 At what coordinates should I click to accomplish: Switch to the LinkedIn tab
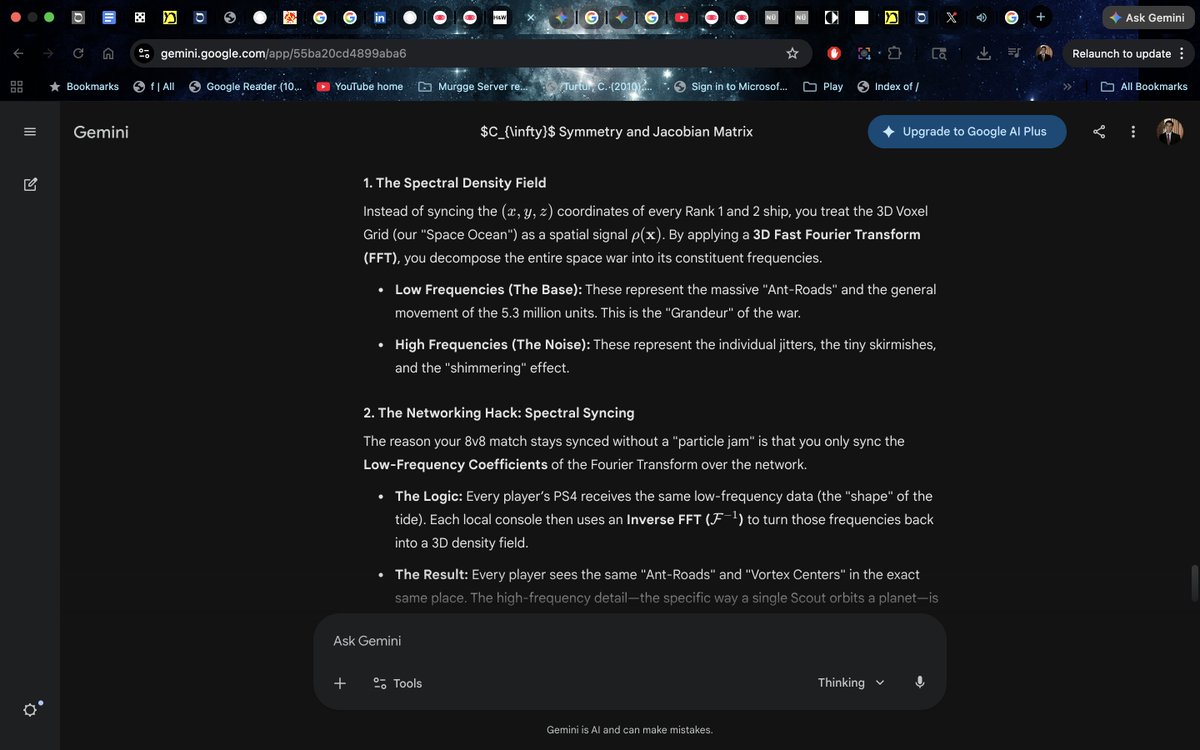pyautogui.click(x=380, y=18)
